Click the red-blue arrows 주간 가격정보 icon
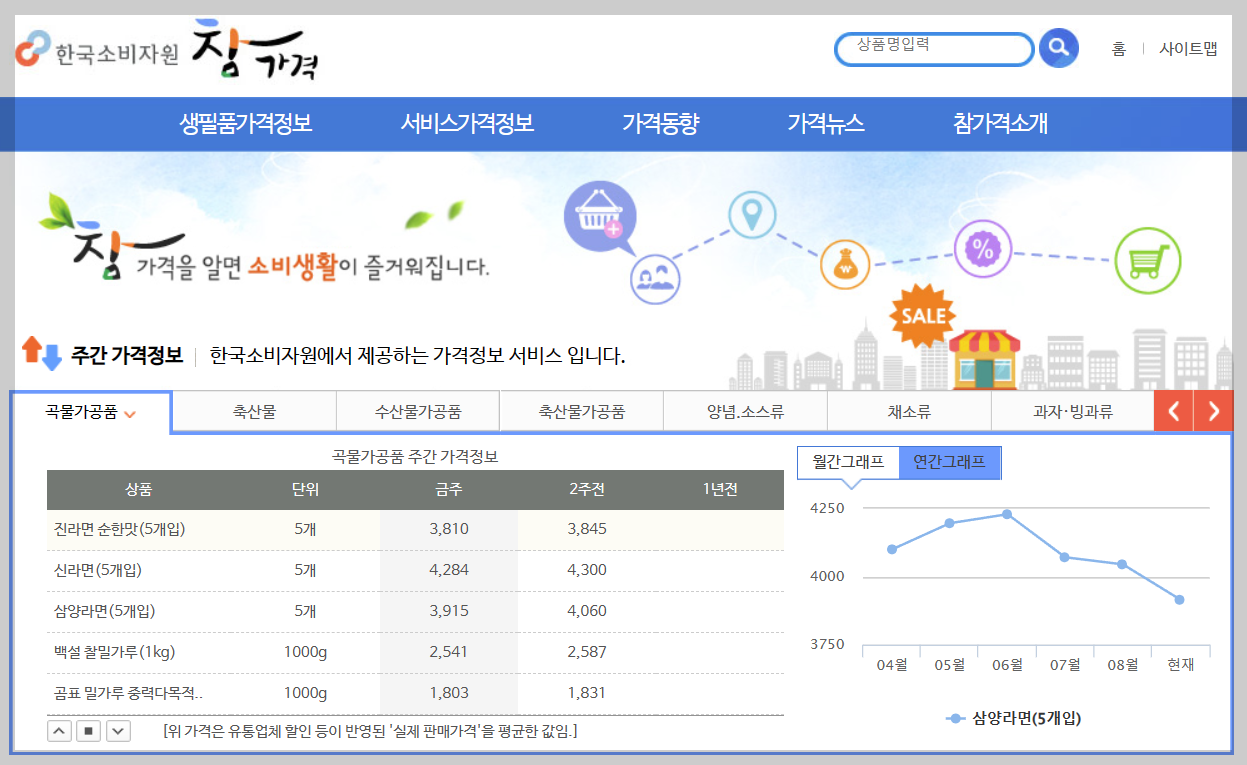Image resolution: width=1247 pixels, height=765 pixels. coord(42,353)
